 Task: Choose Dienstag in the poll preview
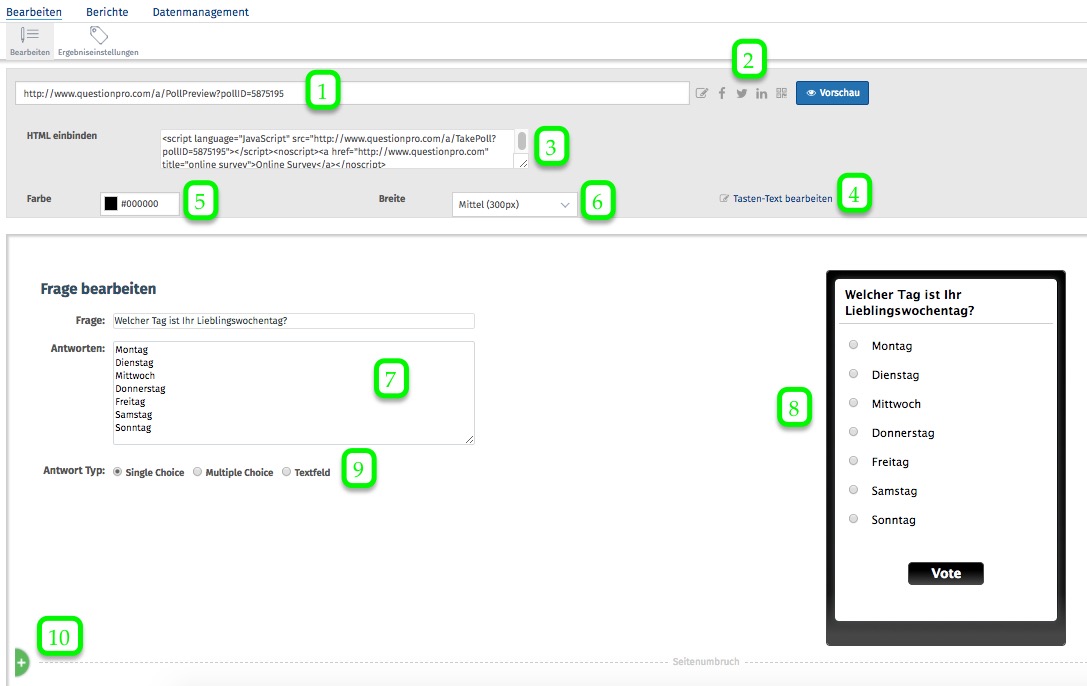click(x=853, y=374)
